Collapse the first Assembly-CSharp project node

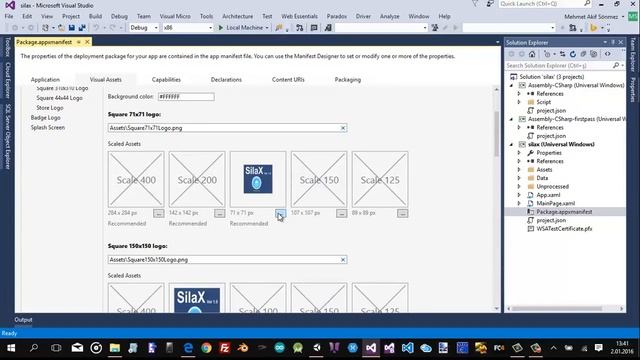tap(511, 85)
